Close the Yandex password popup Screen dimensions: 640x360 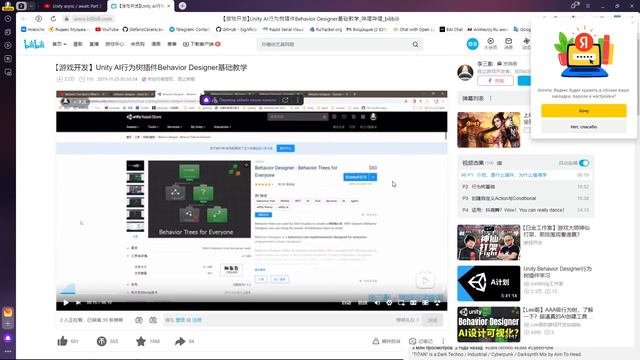(x=633, y=22)
